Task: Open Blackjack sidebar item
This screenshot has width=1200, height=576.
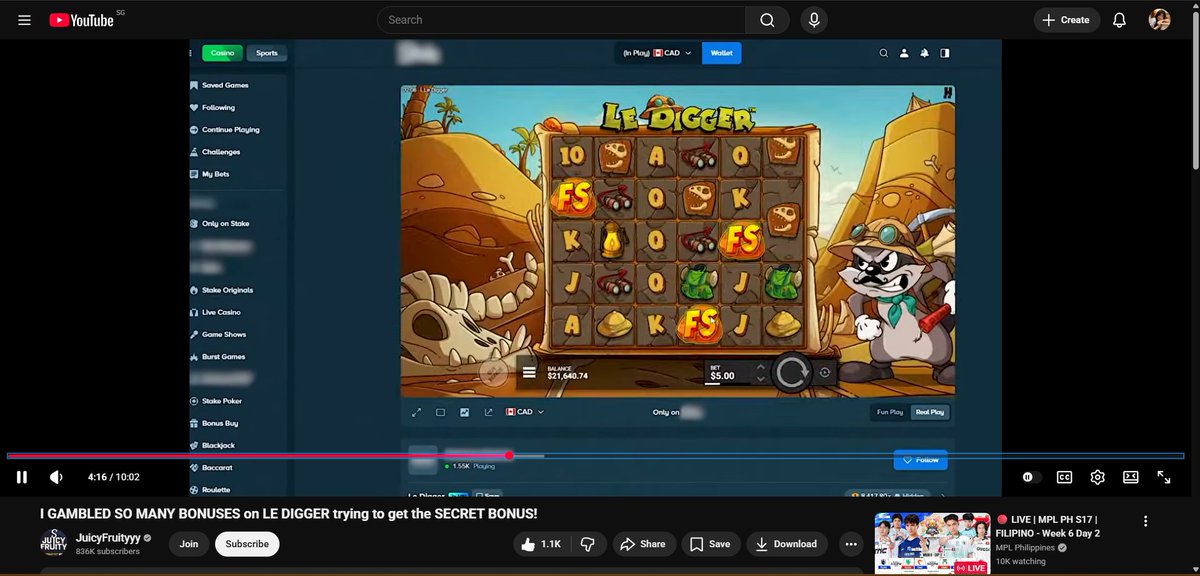Action: point(213,445)
